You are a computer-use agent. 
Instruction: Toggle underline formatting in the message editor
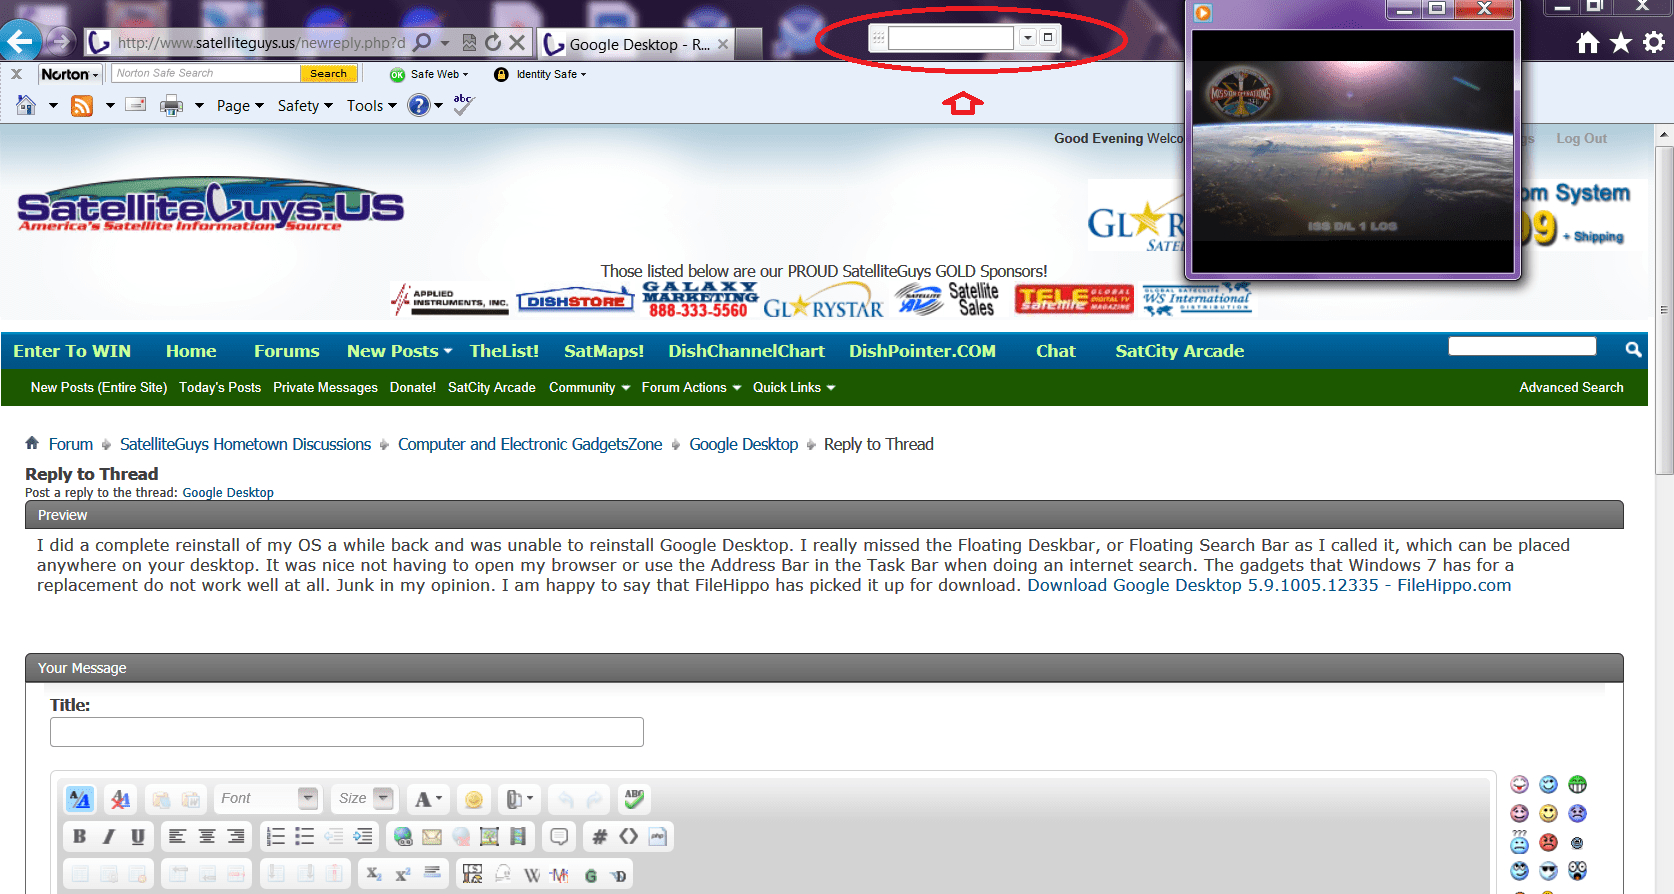[138, 837]
